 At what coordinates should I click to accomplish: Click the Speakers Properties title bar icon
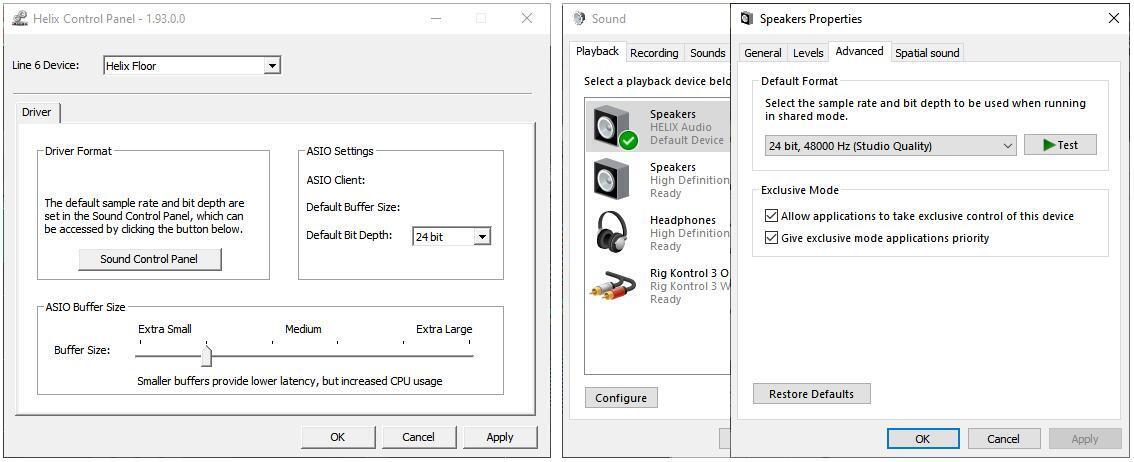[x=746, y=18]
